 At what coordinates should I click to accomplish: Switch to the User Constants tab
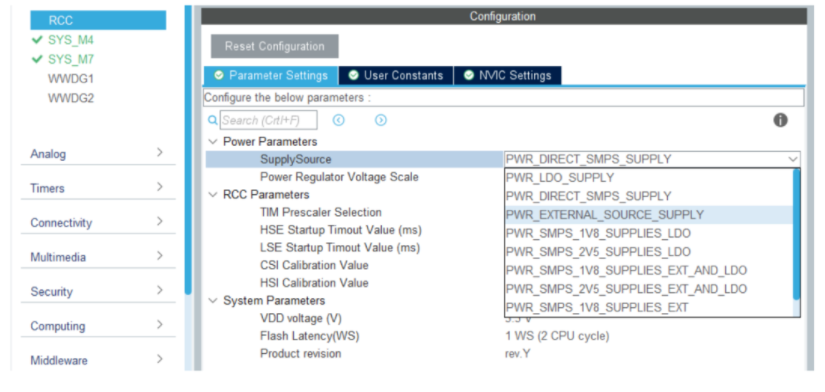(x=396, y=75)
